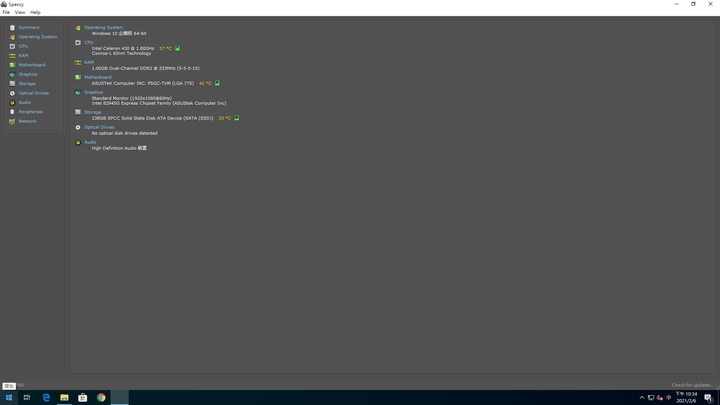Open the RAM heading link in summary

click(x=89, y=62)
